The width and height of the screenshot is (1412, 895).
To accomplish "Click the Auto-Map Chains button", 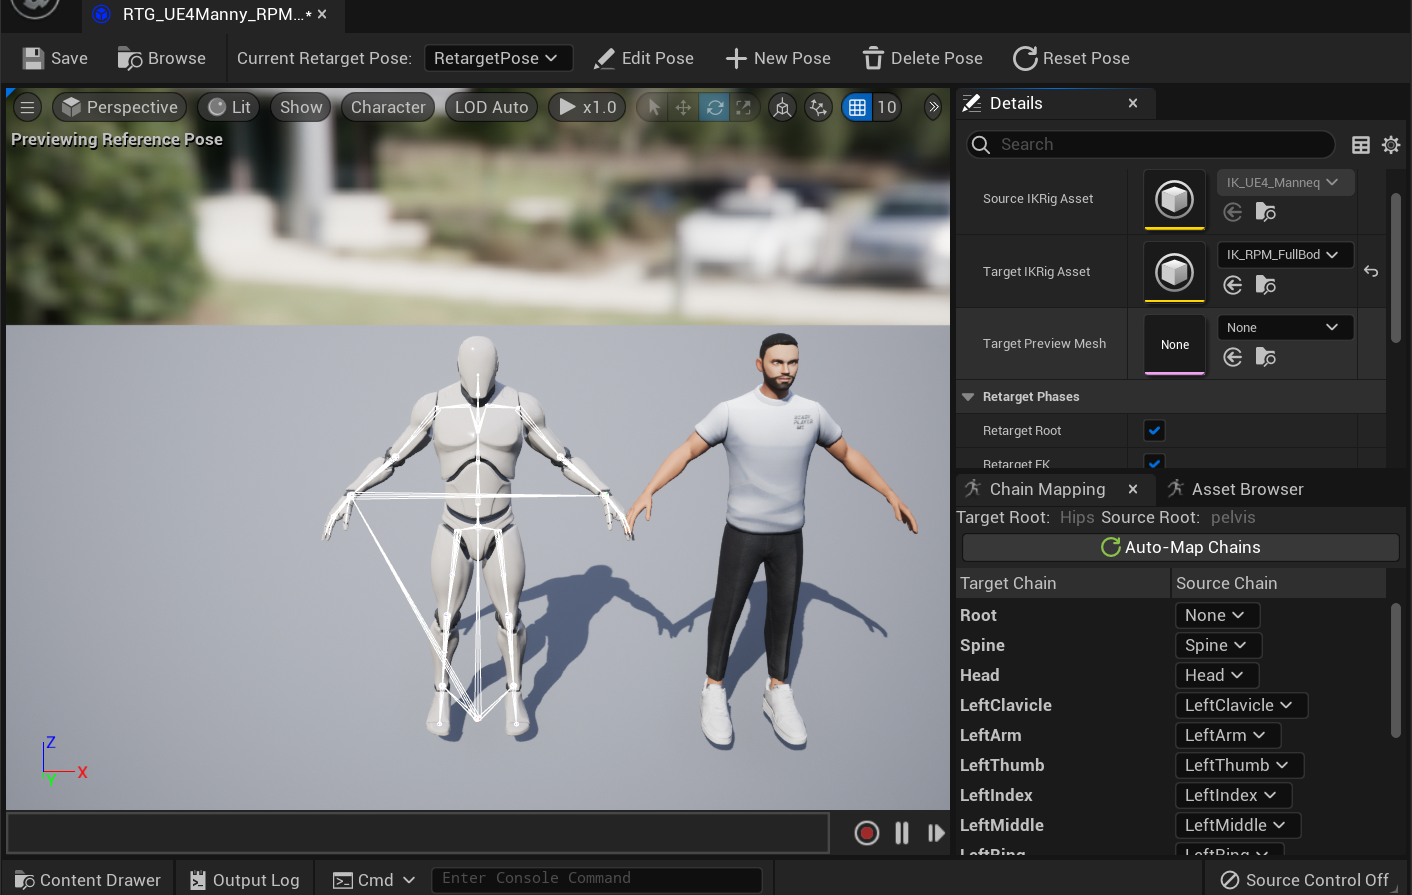I will pyautogui.click(x=1180, y=547).
